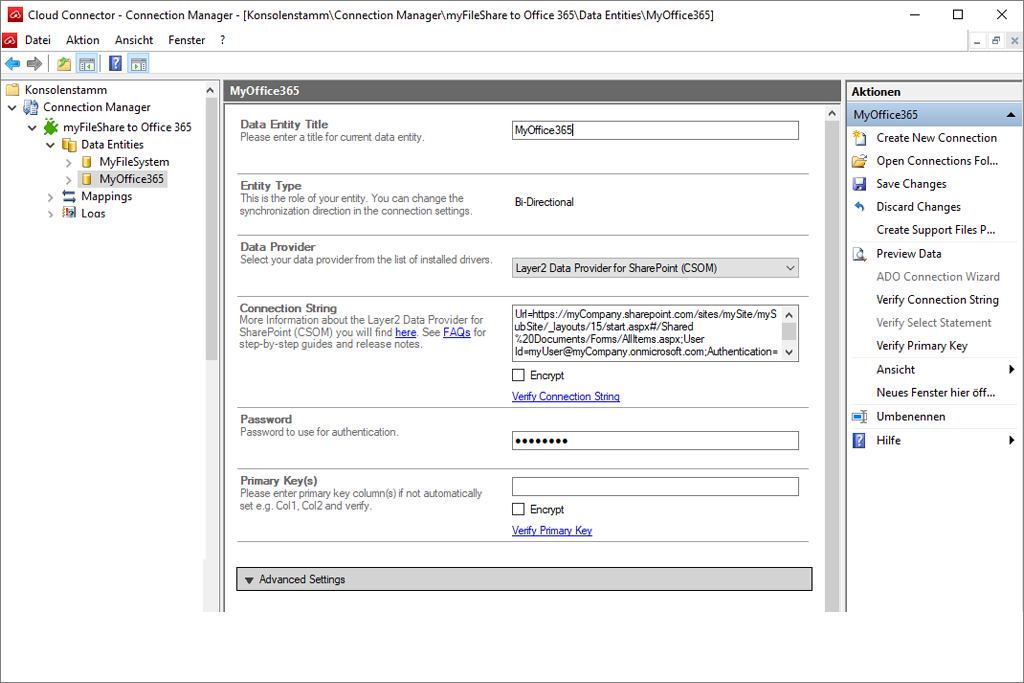Toggle the show/hide action pane toolbar button
The height and width of the screenshot is (683, 1024).
[x=139, y=64]
